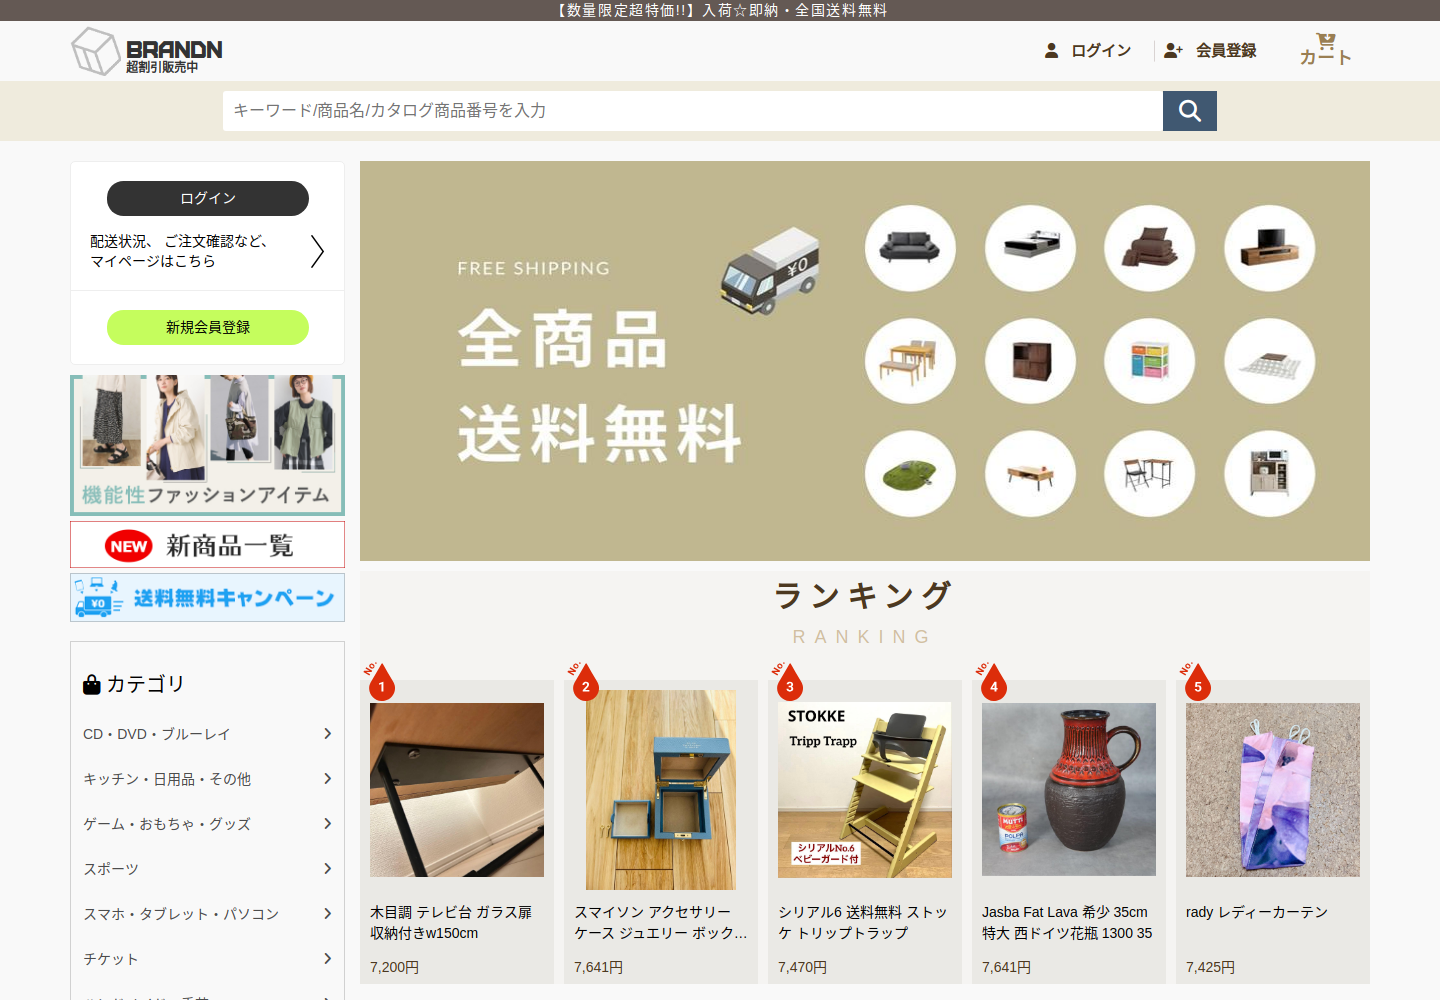Click the delivery truck ¥0 icon
The height and width of the screenshot is (1000, 1440).
[x=770, y=271]
